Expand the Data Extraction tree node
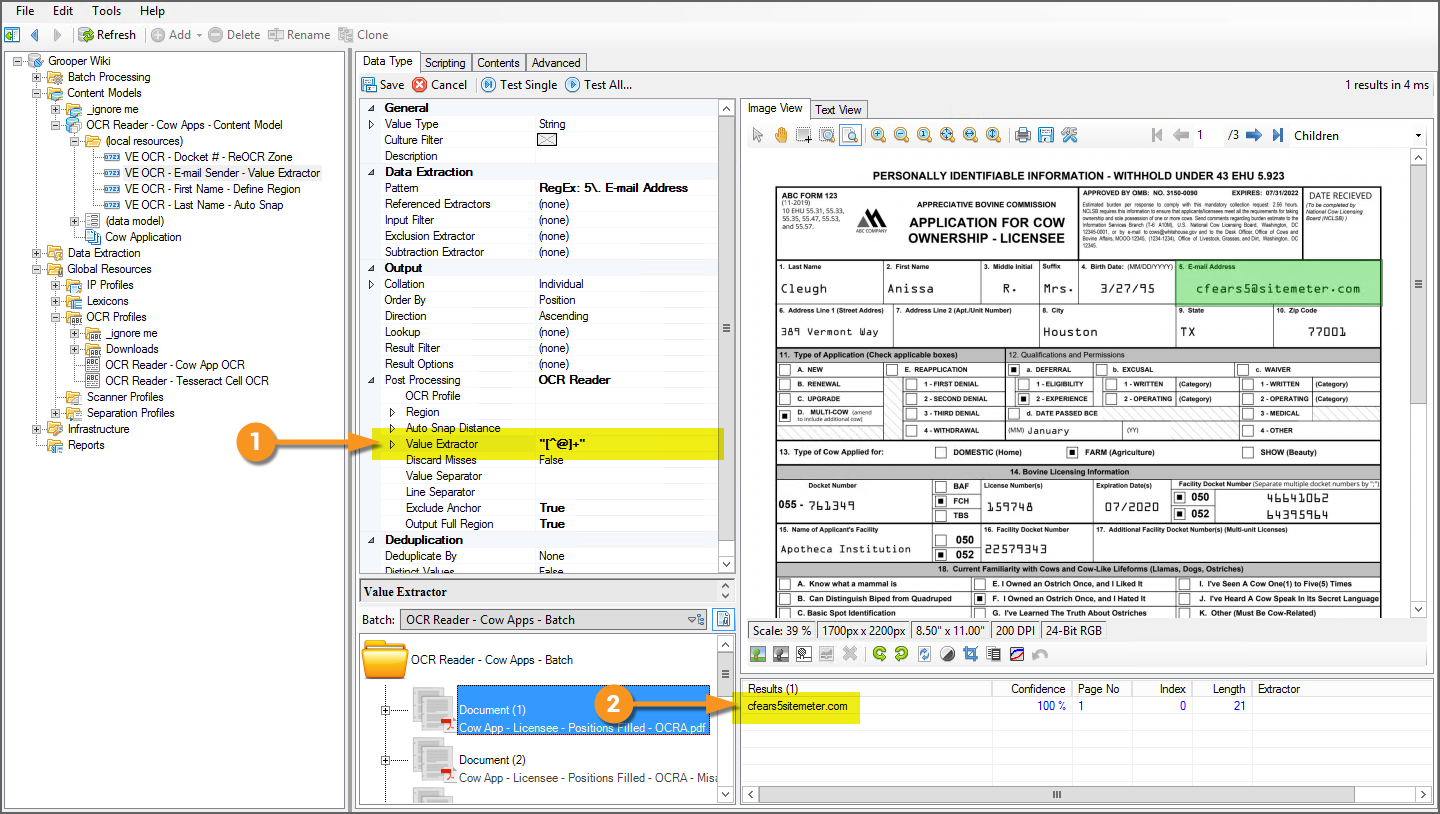 pyautogui.click(x=37, y=253)
